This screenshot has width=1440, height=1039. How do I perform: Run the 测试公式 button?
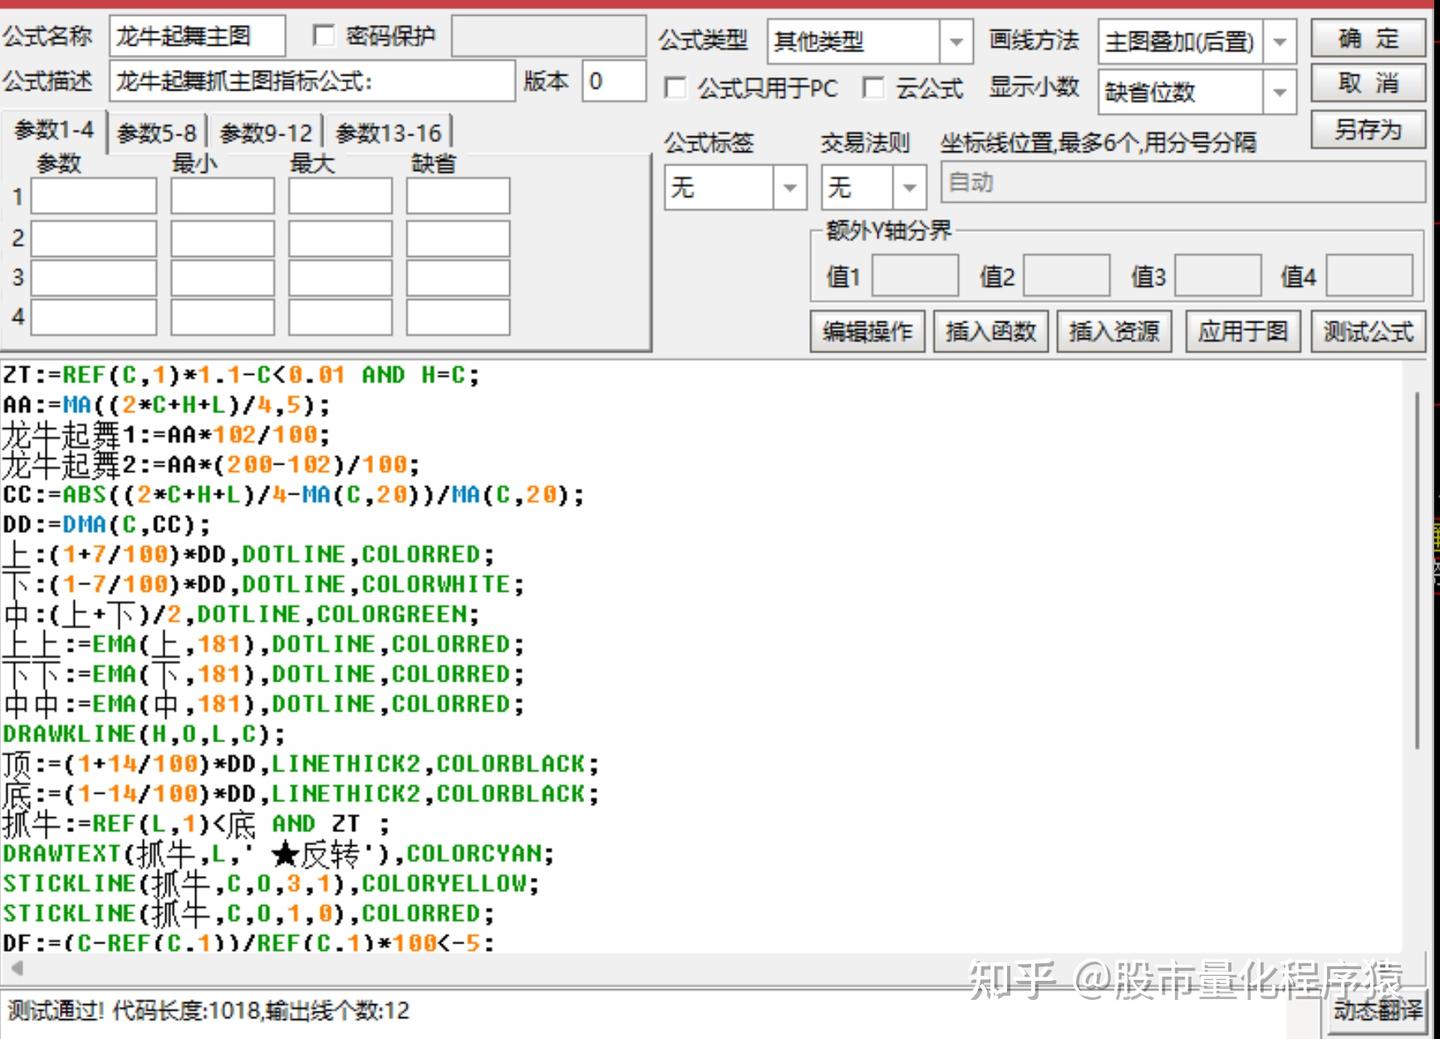pos(1368,331)
